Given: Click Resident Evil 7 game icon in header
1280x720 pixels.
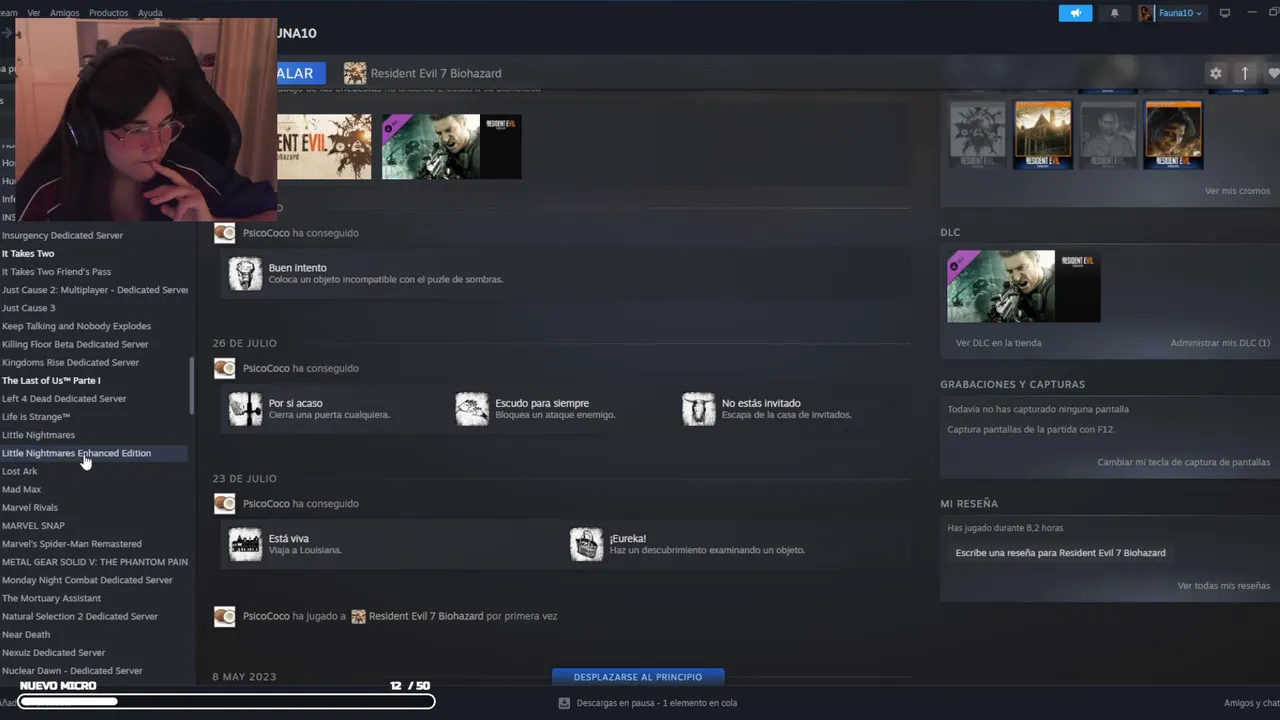Looking at the screenshot, I should tap(355, 73).
